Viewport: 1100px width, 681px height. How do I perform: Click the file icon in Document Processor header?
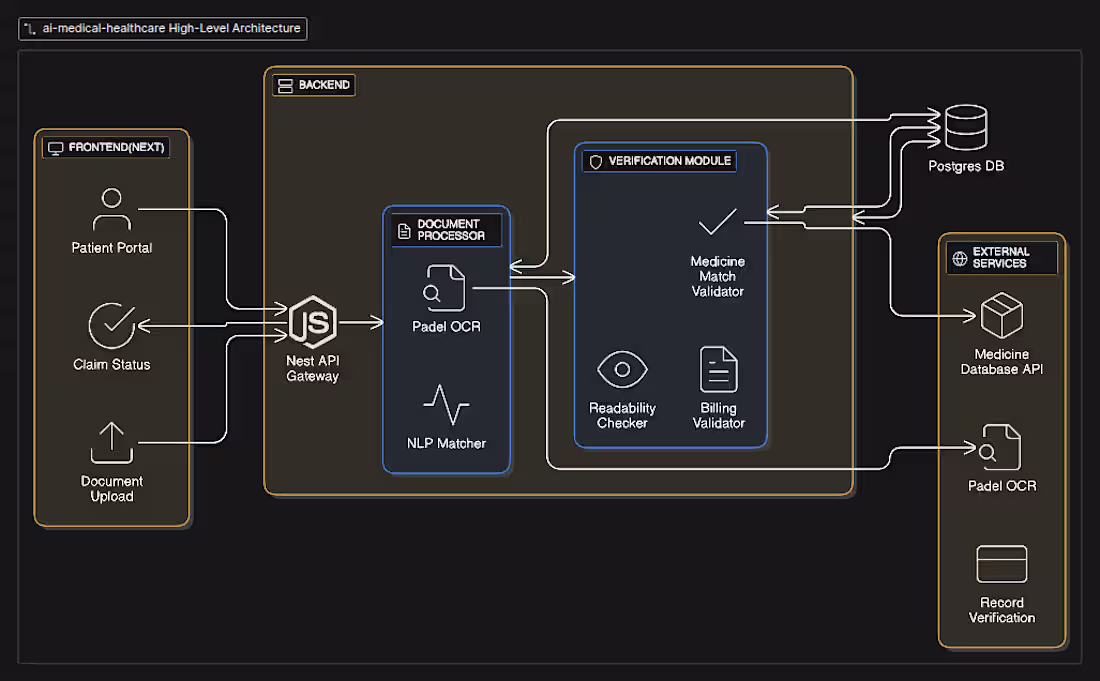[404, 231]
